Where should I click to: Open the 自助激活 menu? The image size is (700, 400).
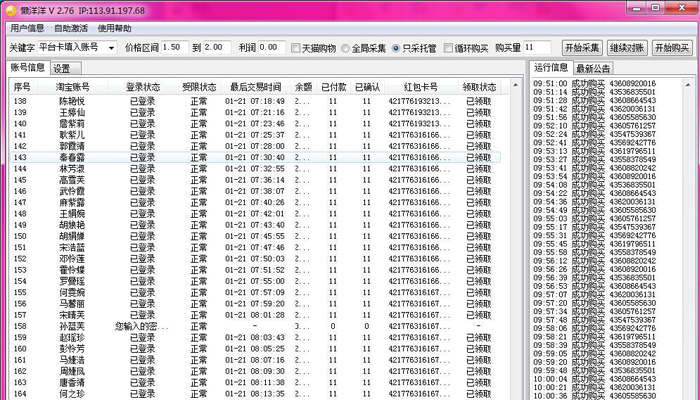tap(70, 28)
